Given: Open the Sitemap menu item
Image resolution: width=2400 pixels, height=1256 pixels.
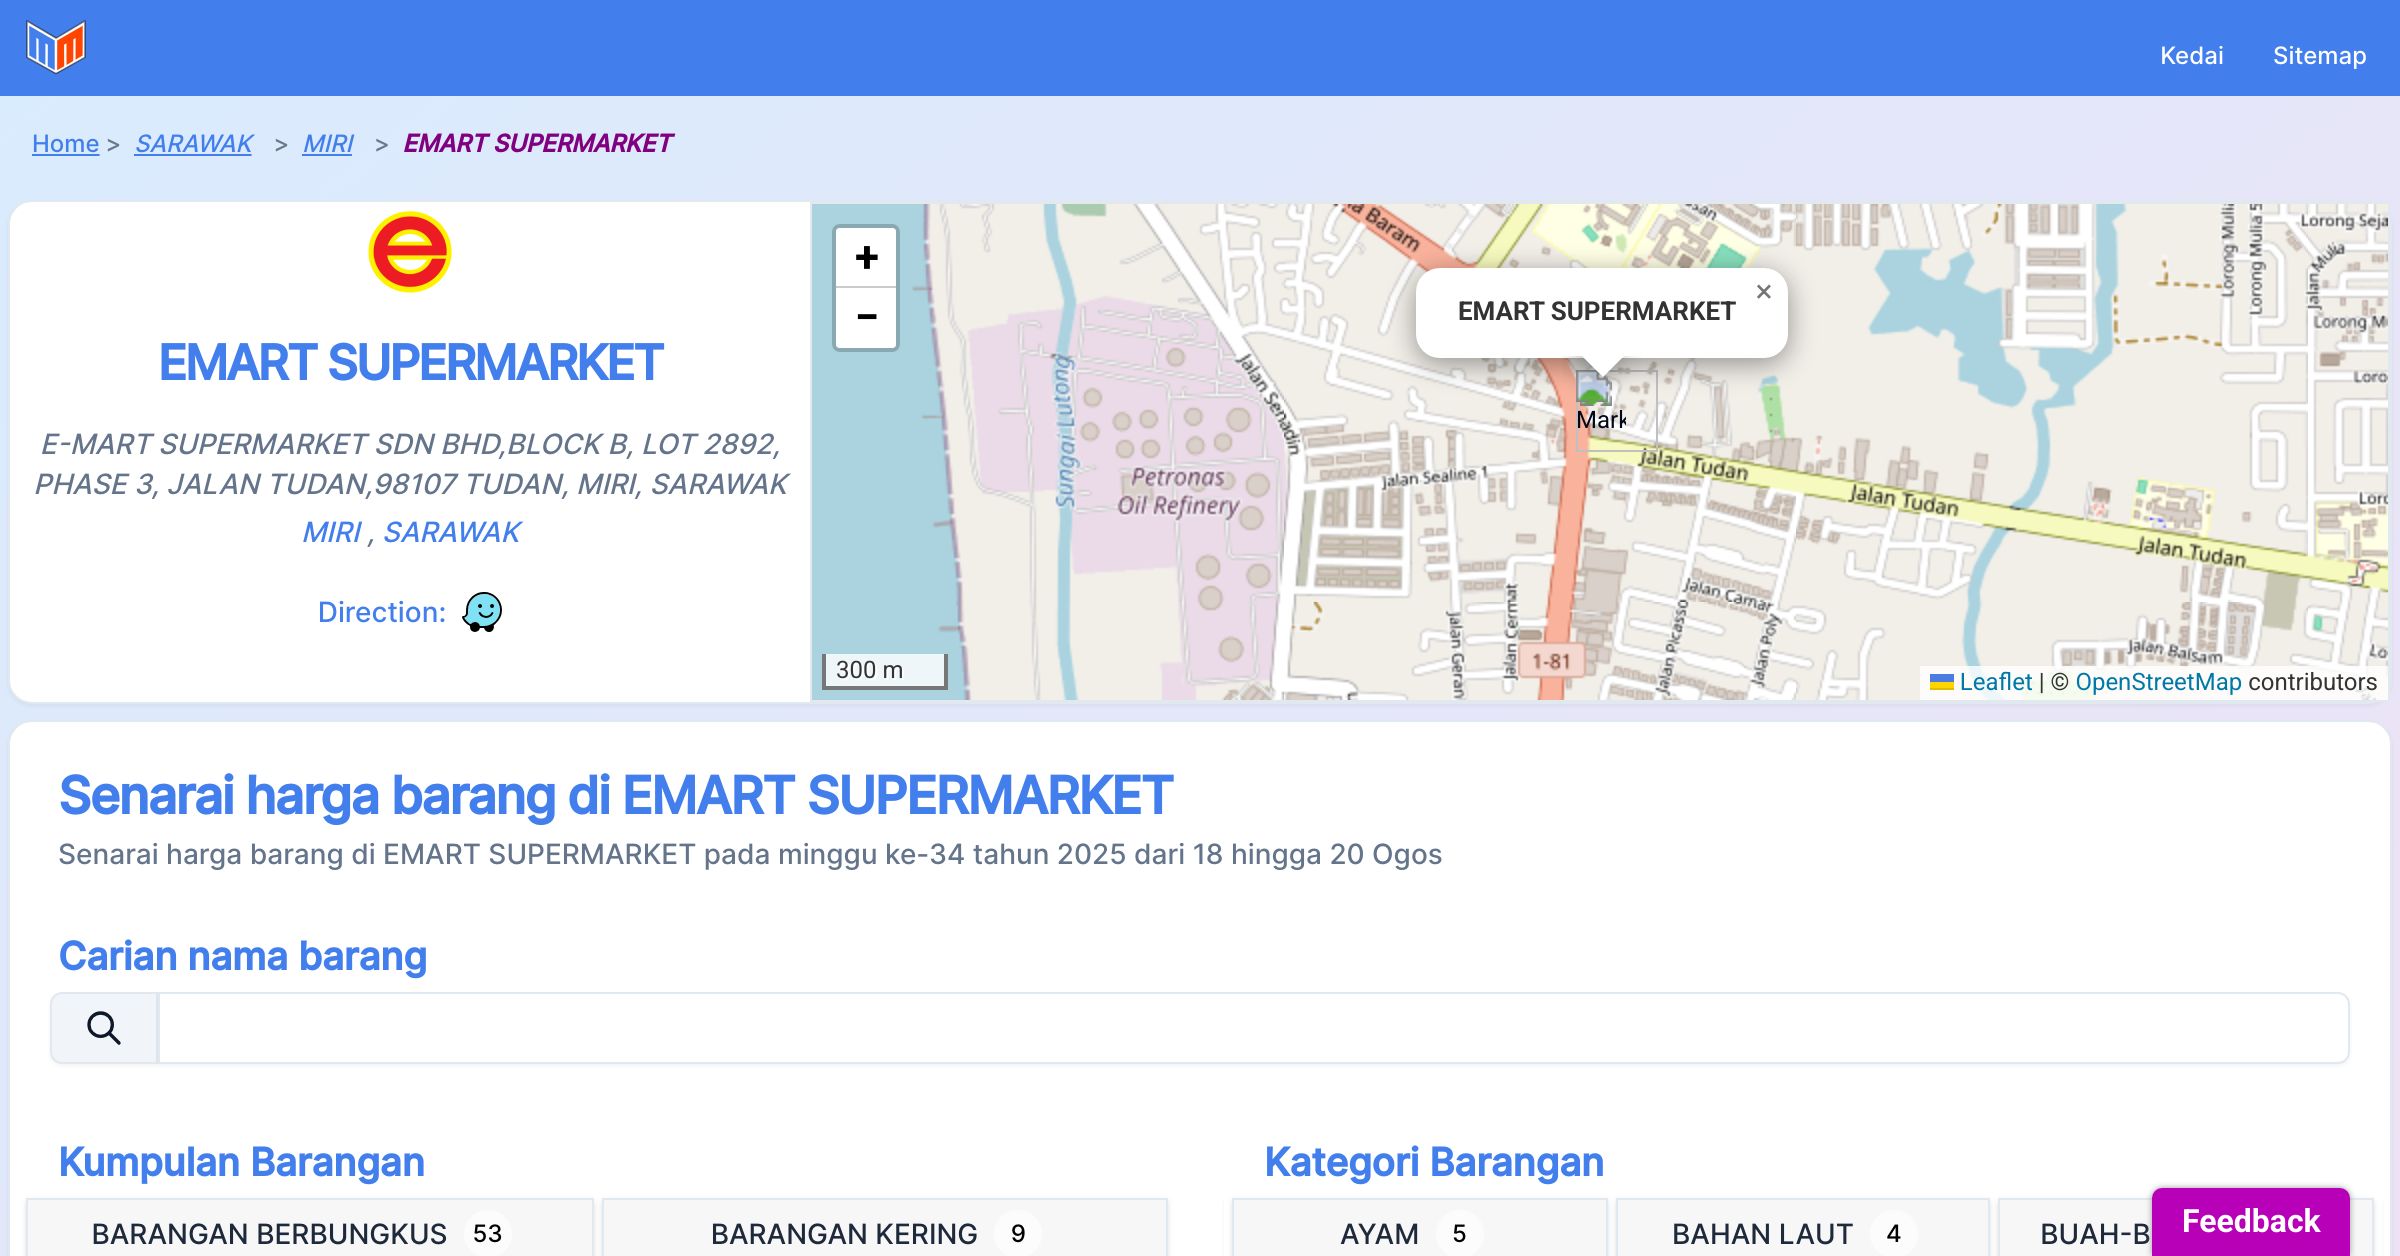Looking at the screenshot, I should [2319, 55].
